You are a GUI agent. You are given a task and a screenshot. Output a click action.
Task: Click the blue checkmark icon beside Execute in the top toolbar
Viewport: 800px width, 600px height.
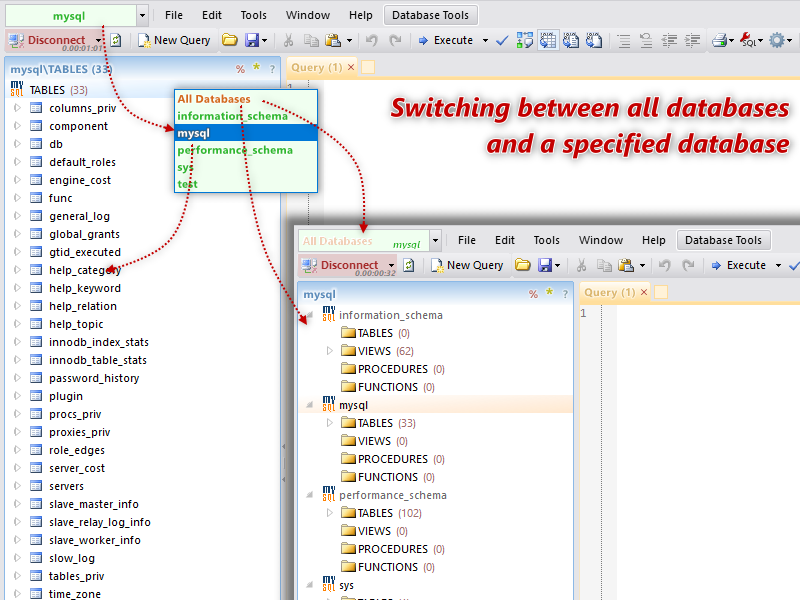coord(502,40)
